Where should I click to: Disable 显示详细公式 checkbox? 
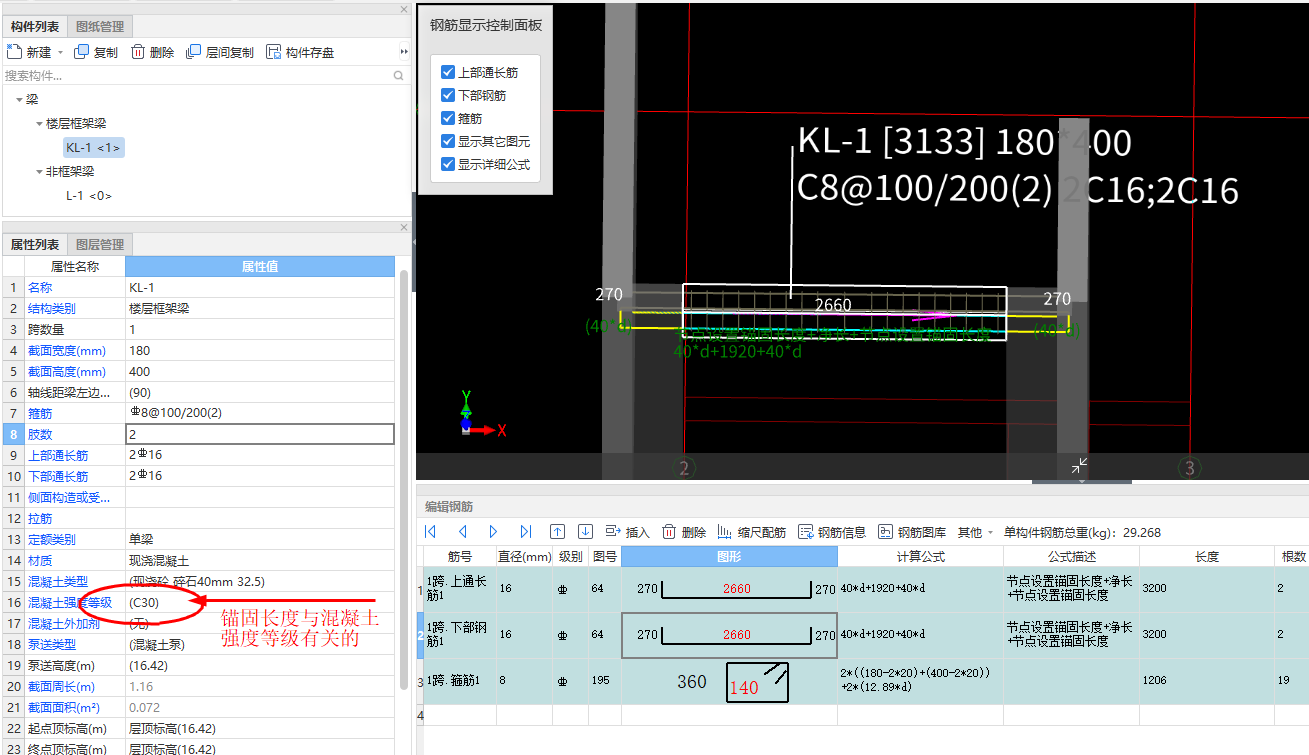[448, 164]
